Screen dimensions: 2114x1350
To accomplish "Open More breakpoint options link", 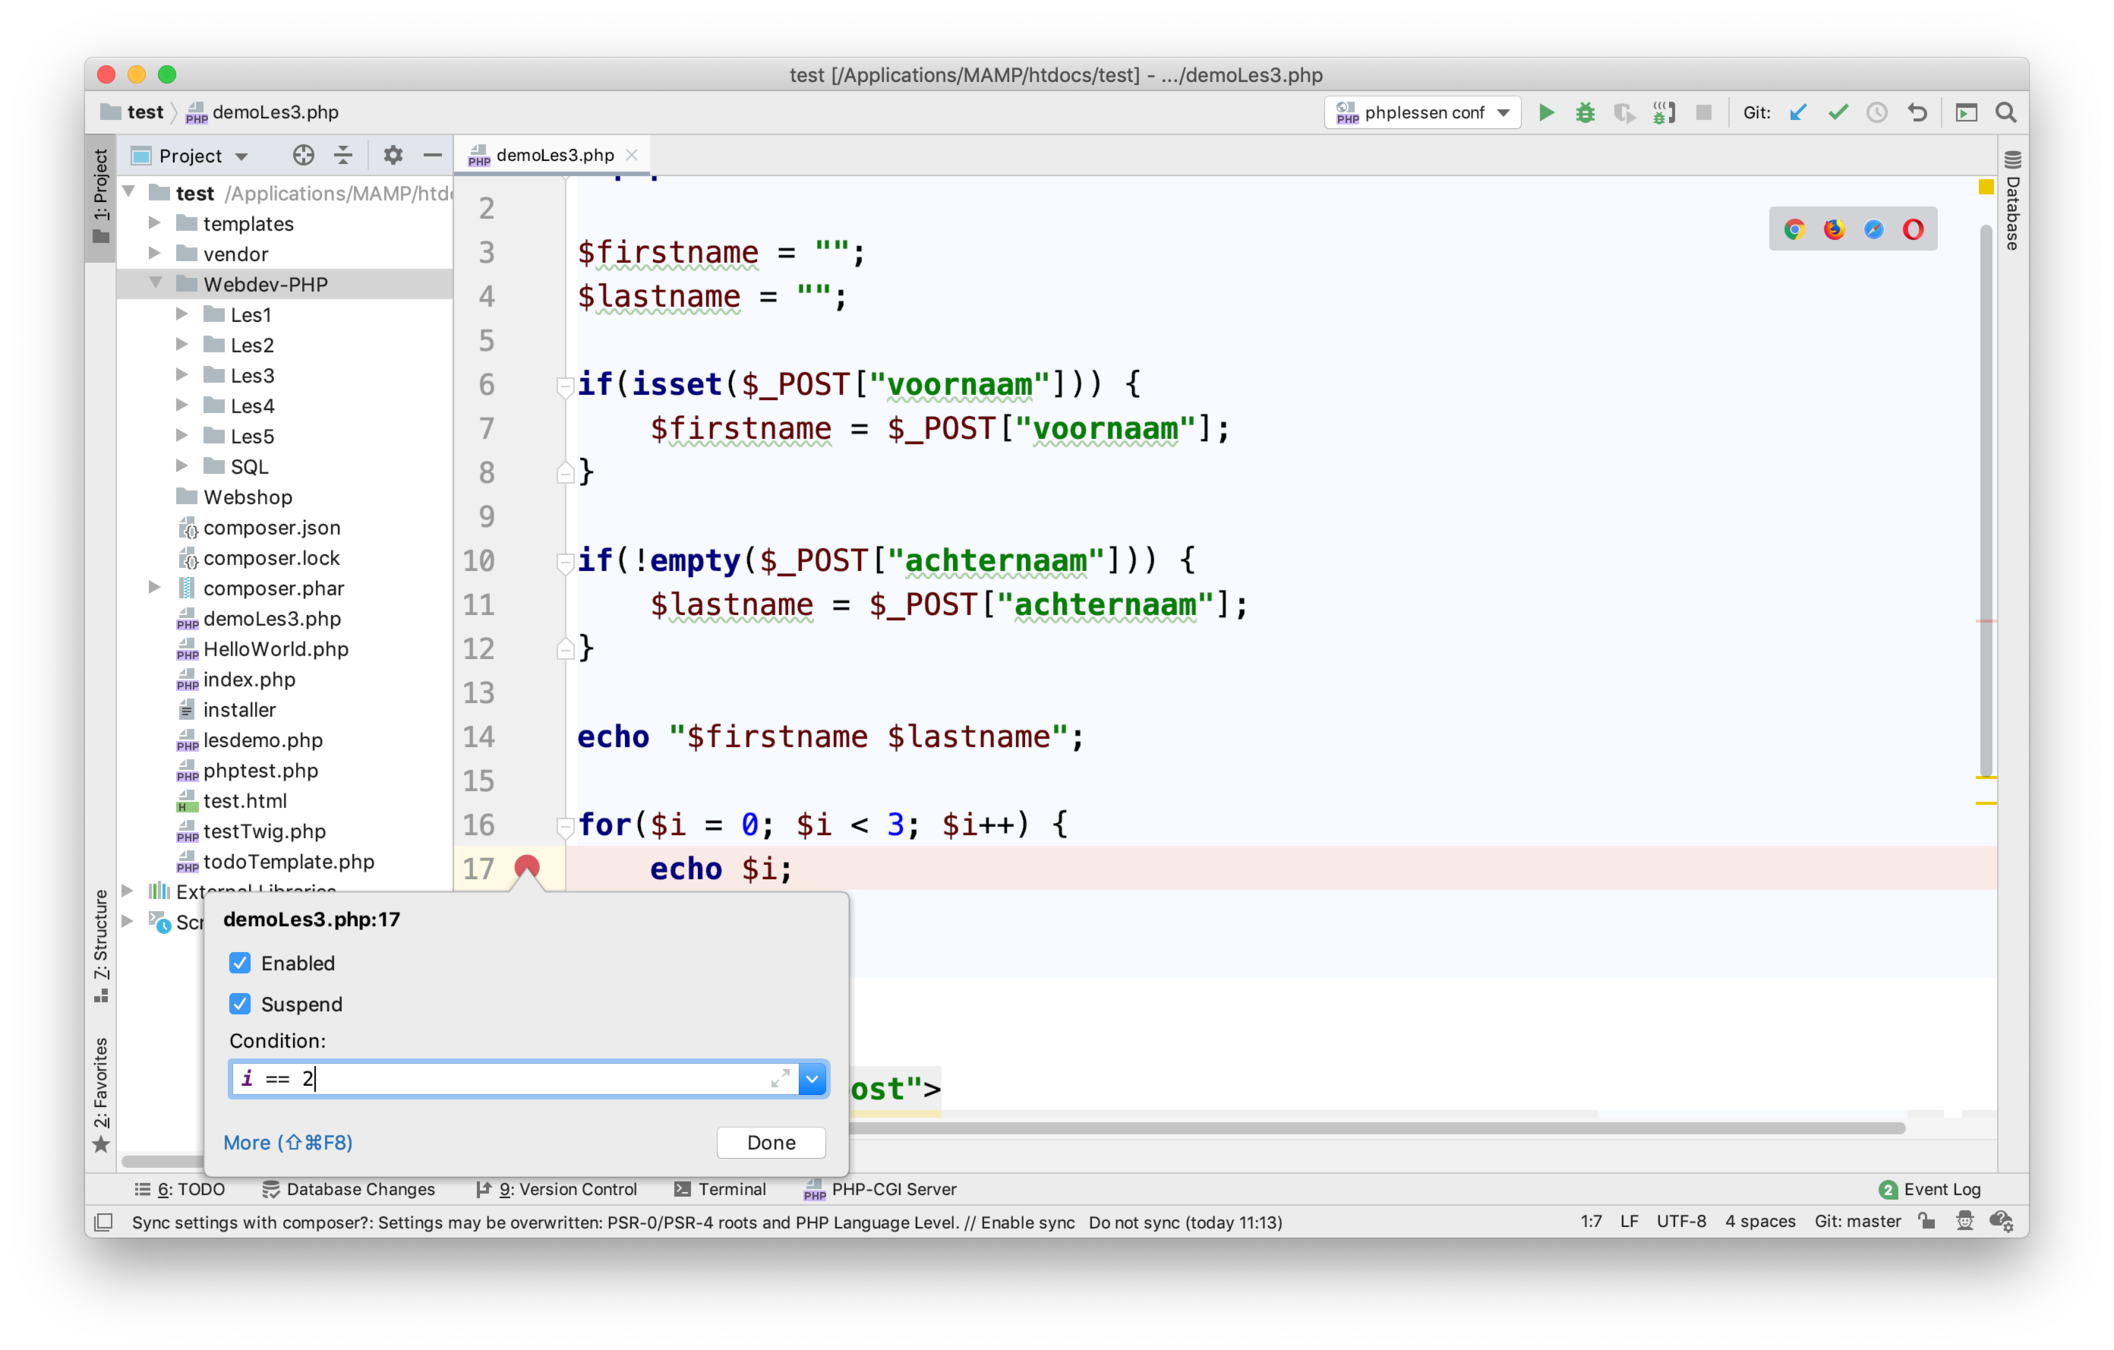I will tap(288, 1142).
